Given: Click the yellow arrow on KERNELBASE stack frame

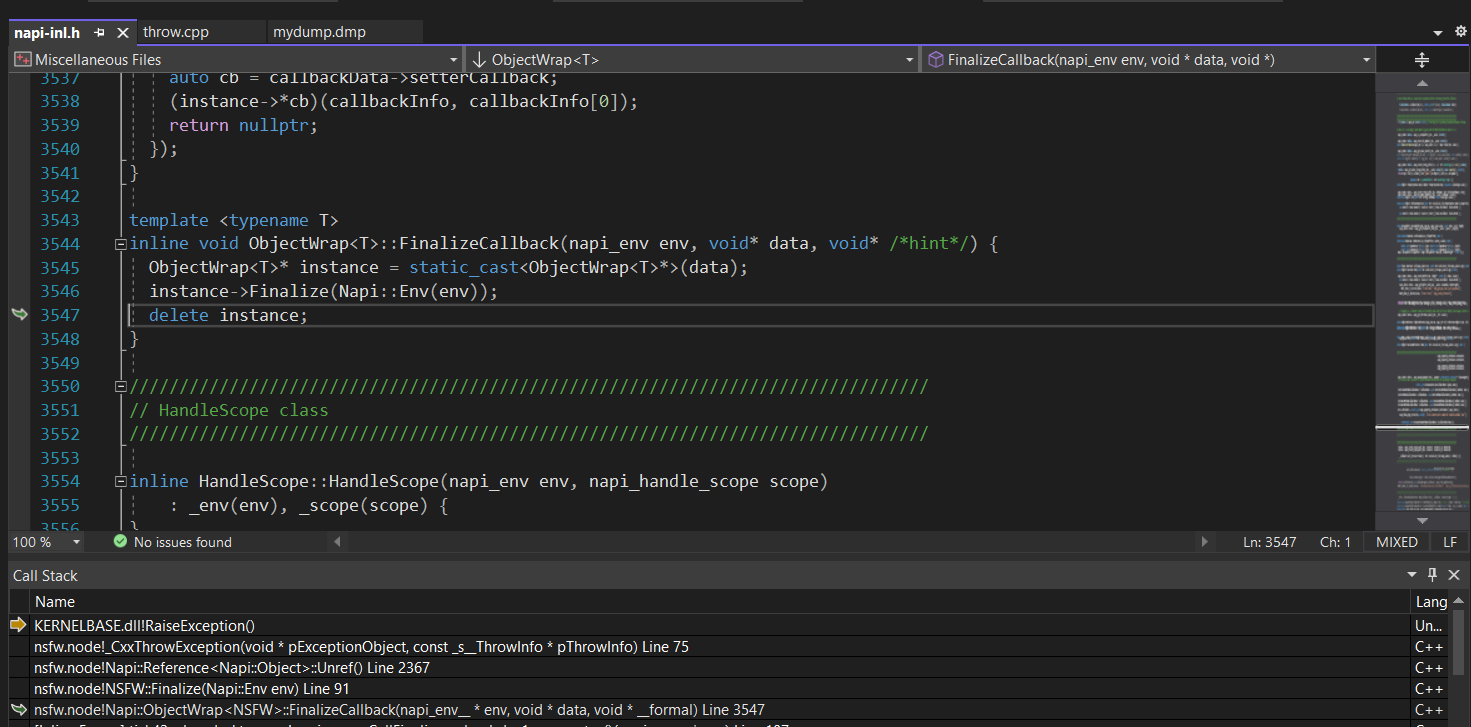Looking at the screenshot, I should coord(20,625).
